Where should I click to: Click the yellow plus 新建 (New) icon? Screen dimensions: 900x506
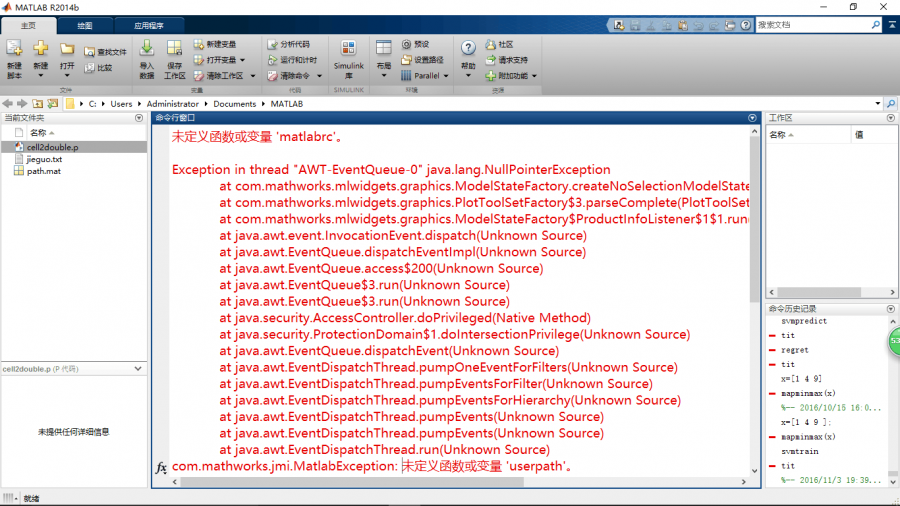(40, 48)
